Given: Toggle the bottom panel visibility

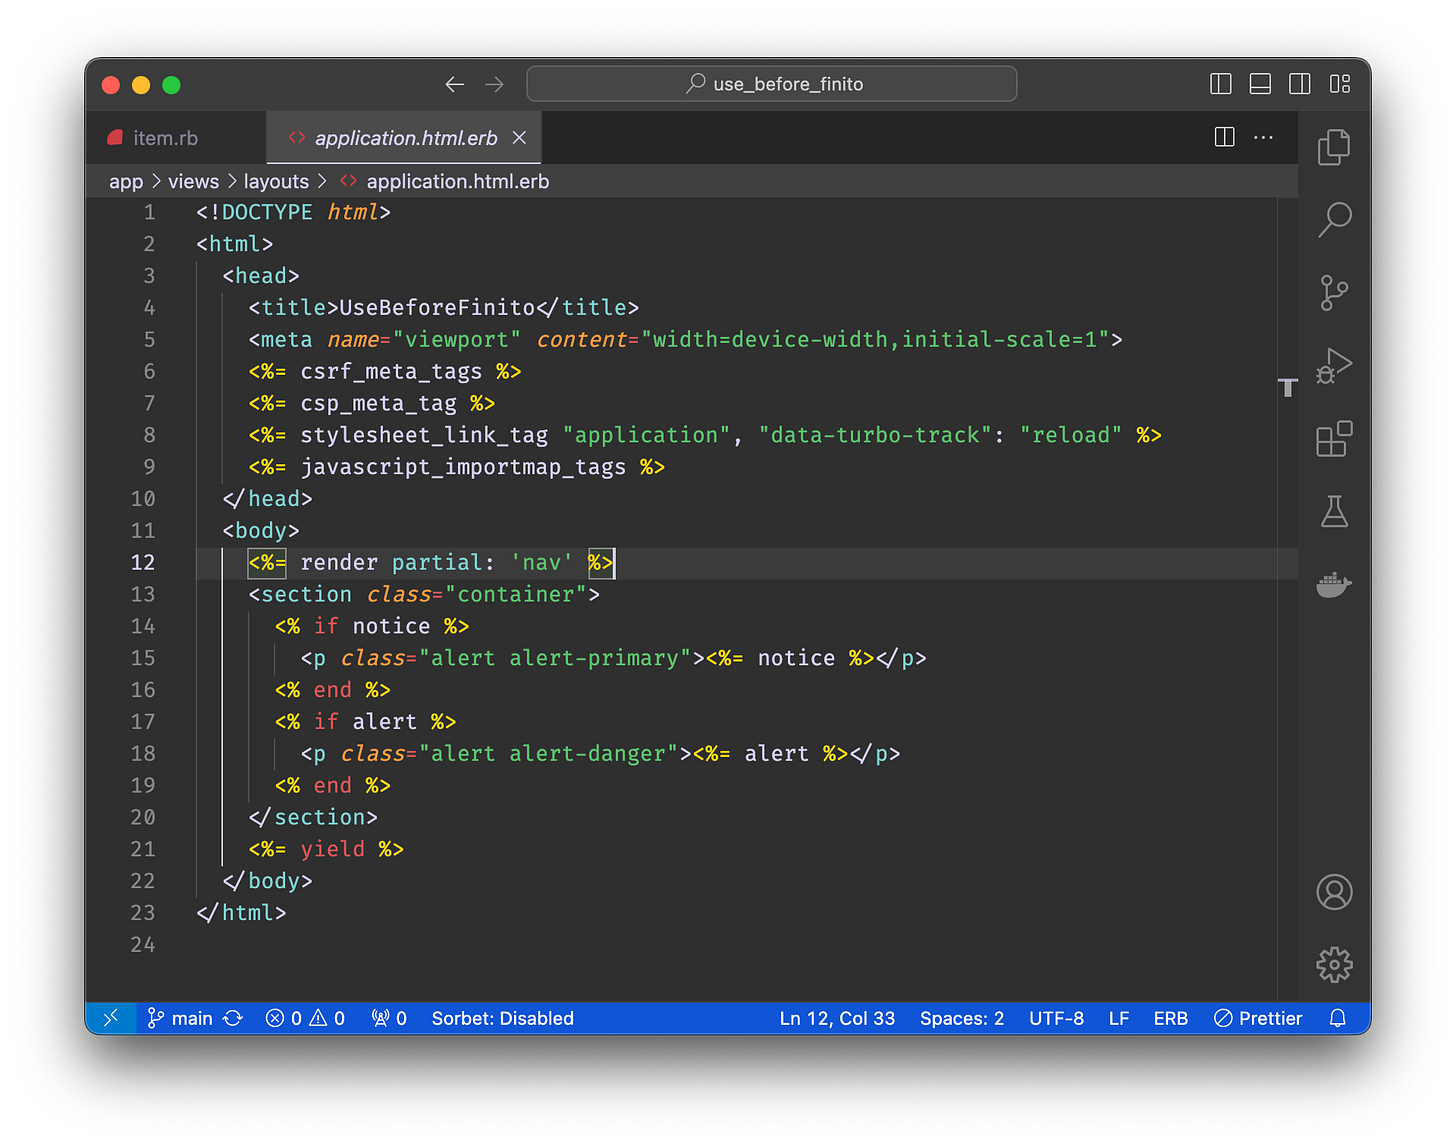Looking at the screenshot, I should pyautogui.click(x=1259, y=84).
